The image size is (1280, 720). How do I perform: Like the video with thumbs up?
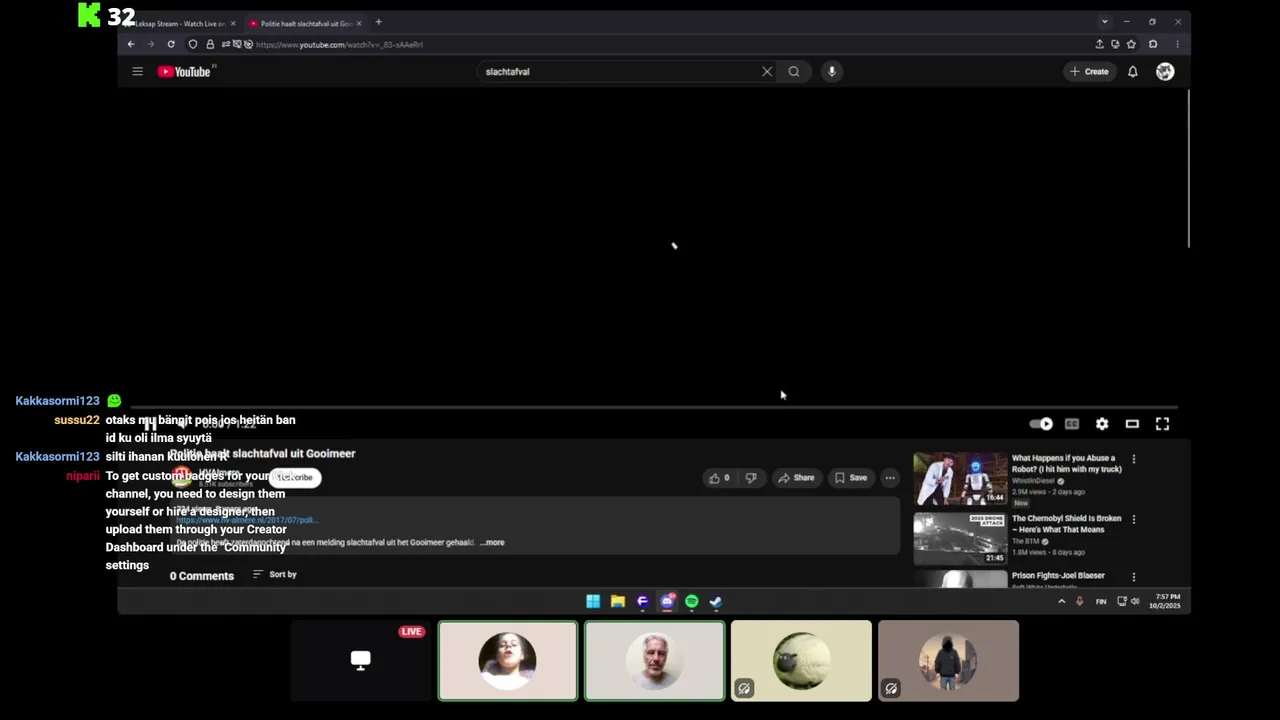[719, 478]
